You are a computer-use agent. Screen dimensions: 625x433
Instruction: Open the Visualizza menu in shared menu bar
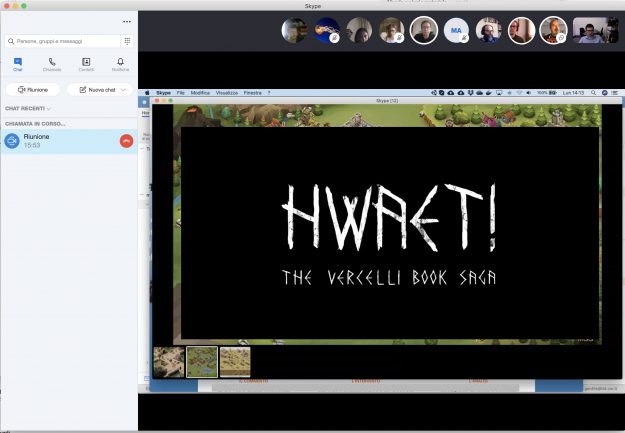coord(227,93)
